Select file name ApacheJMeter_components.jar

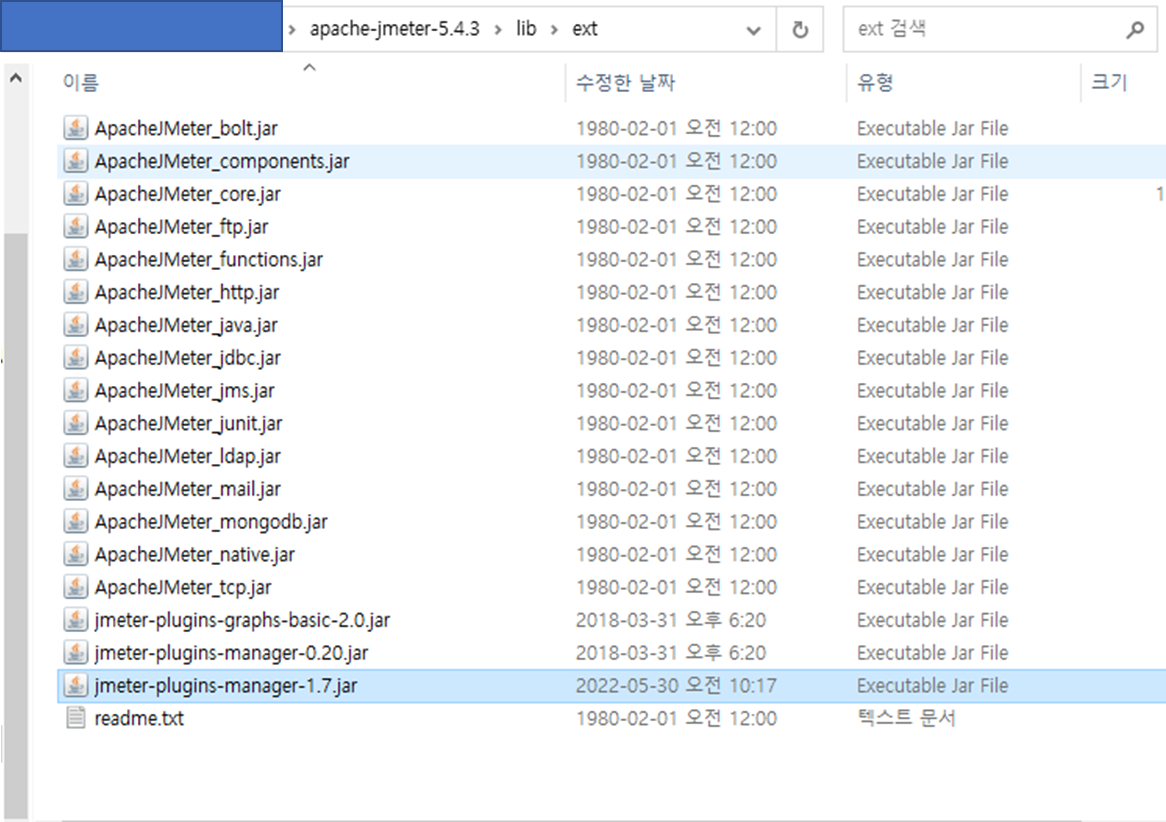coord(222,161)
